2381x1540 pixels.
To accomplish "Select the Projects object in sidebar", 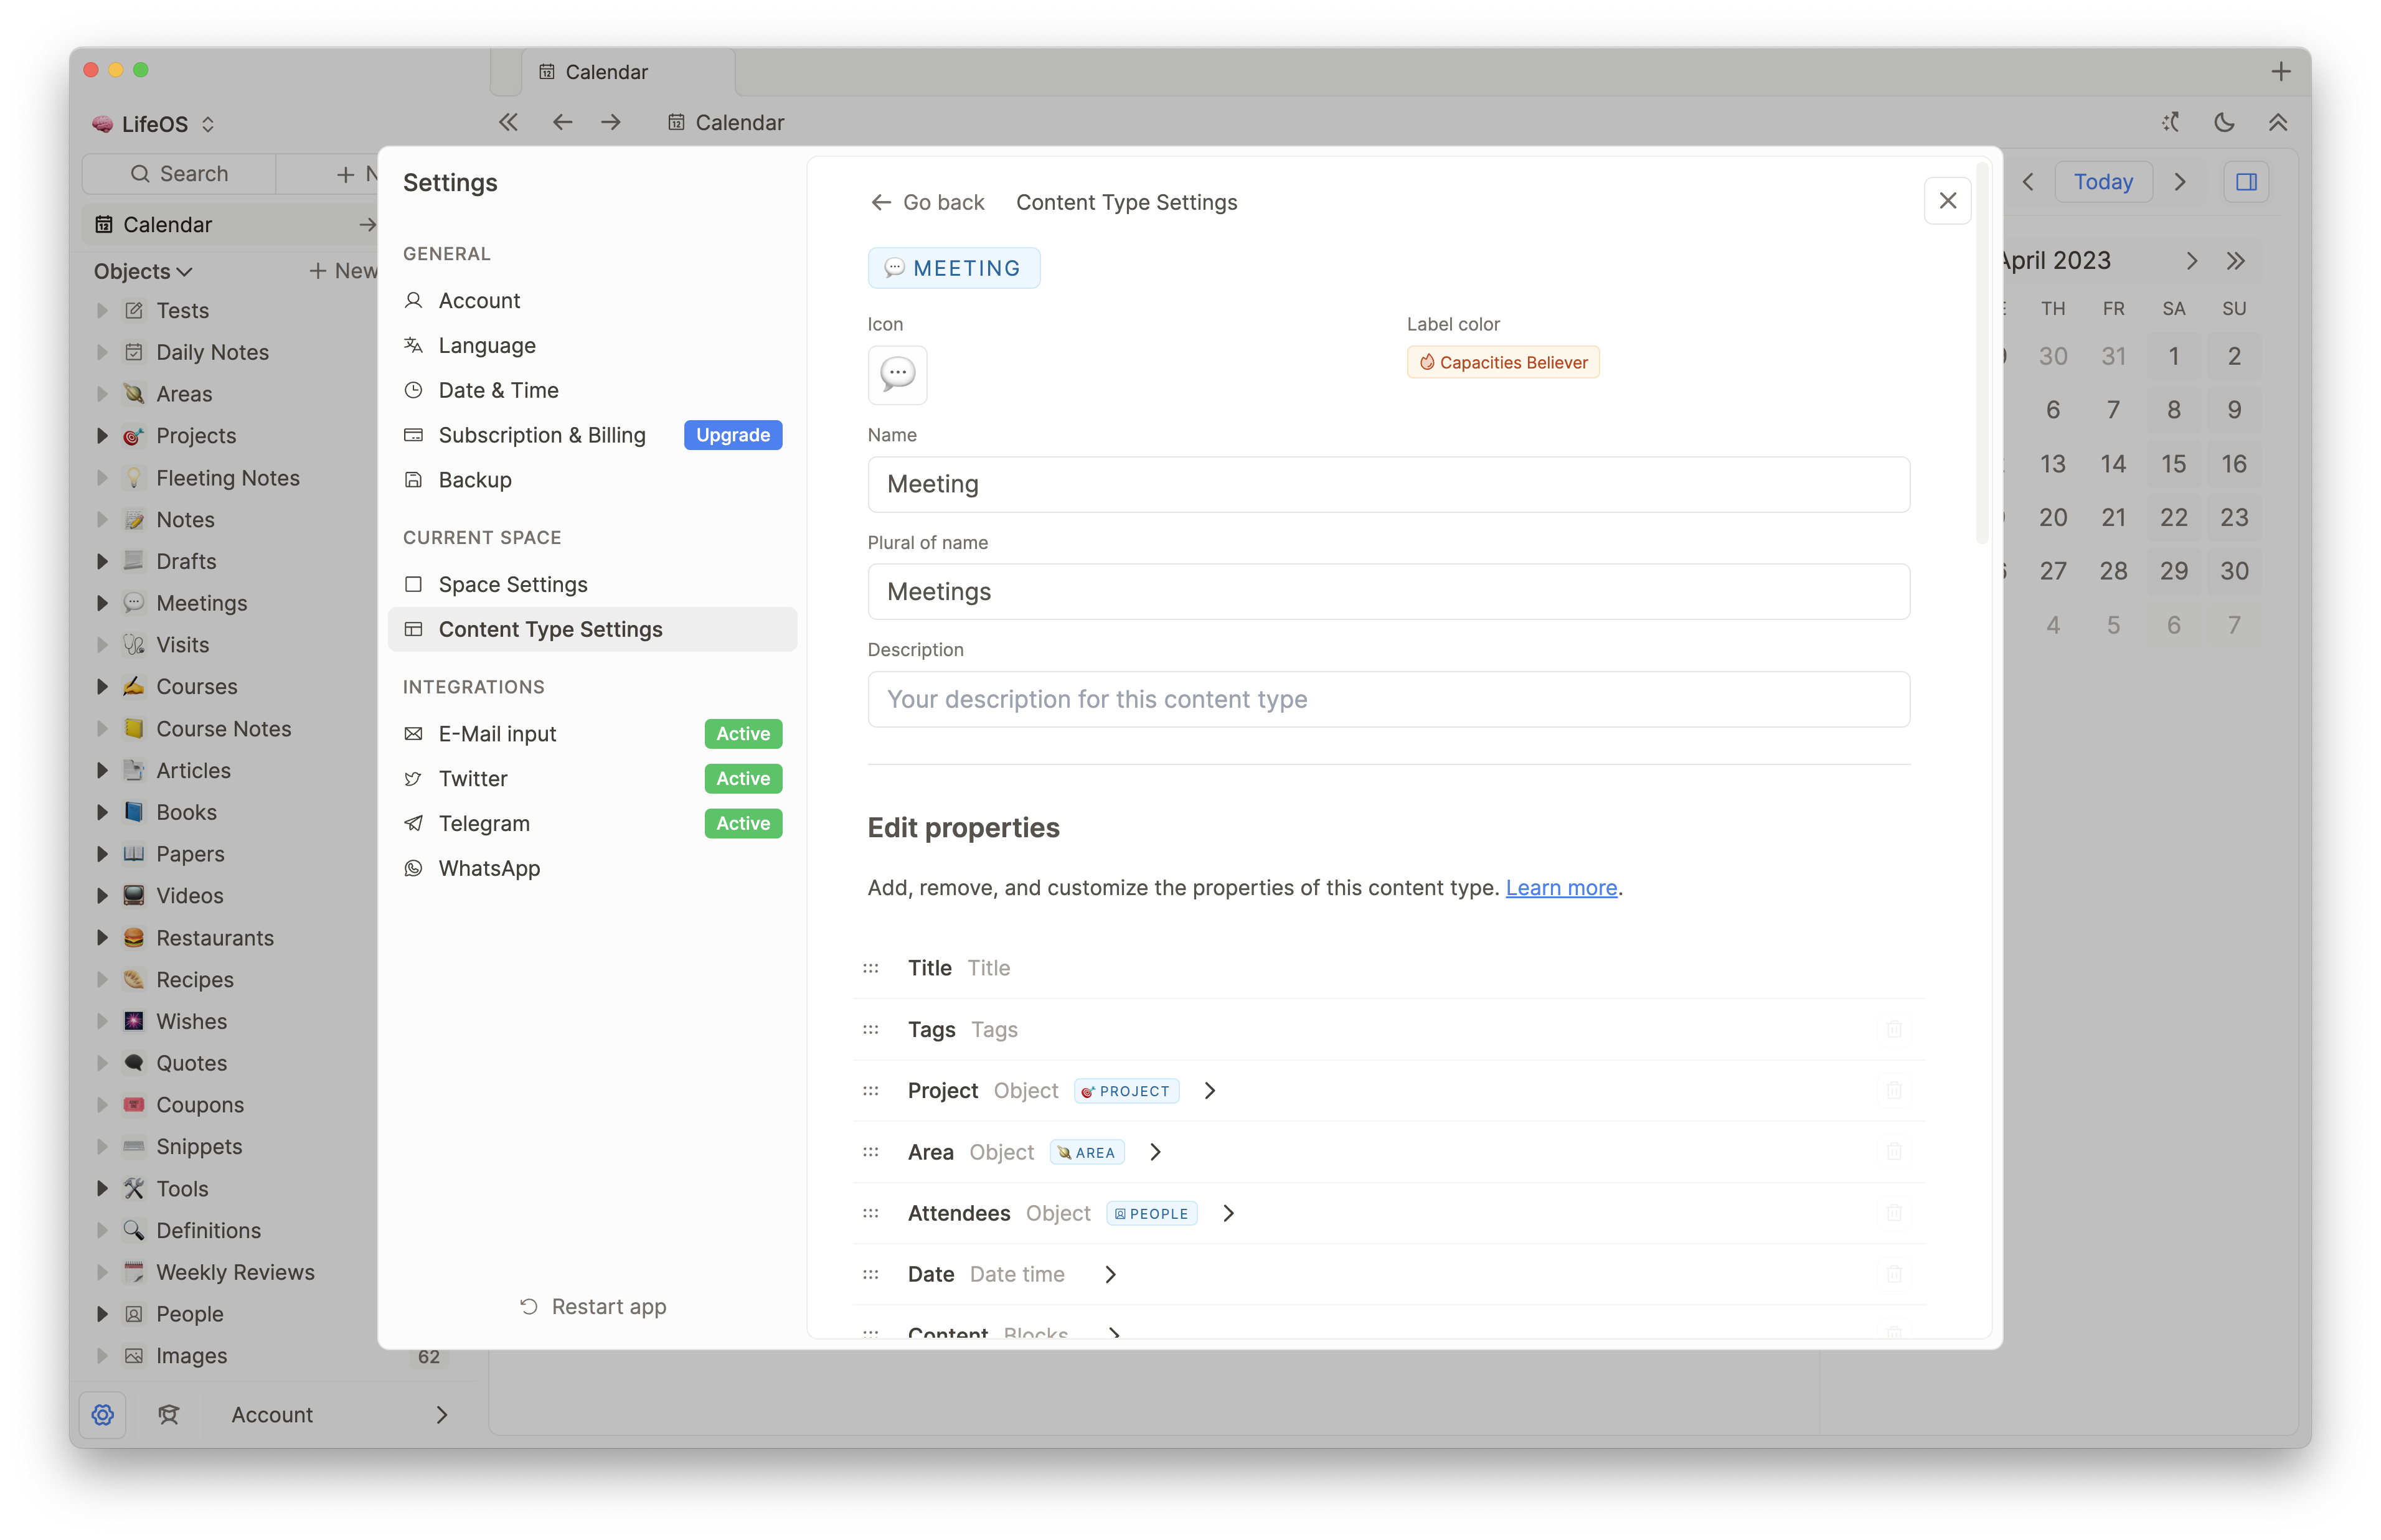I will click(x=196, y=435).
